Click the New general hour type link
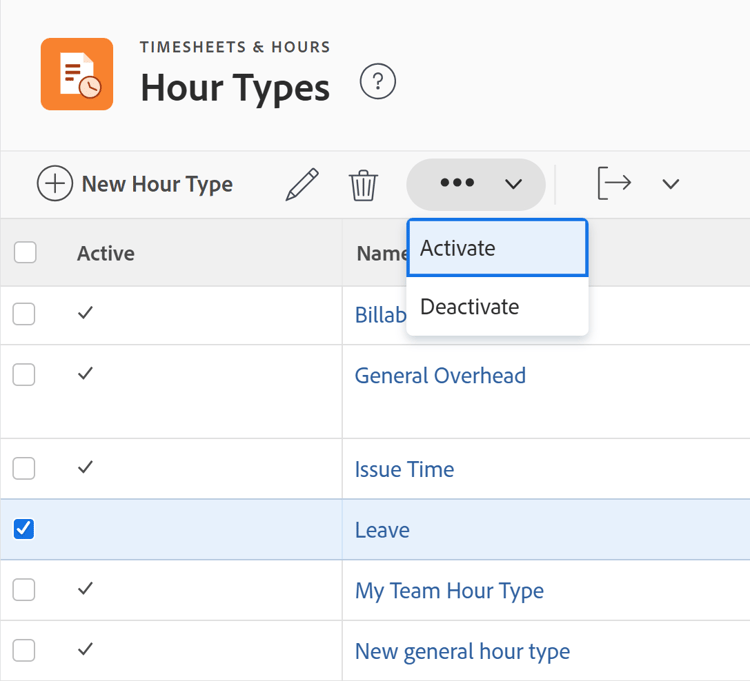The height and width of the screenshot is (681, 750). 462,652
